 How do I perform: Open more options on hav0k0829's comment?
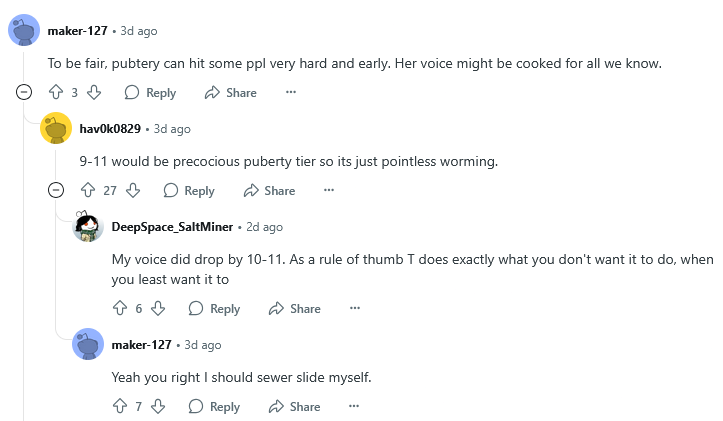coord(329,191)
